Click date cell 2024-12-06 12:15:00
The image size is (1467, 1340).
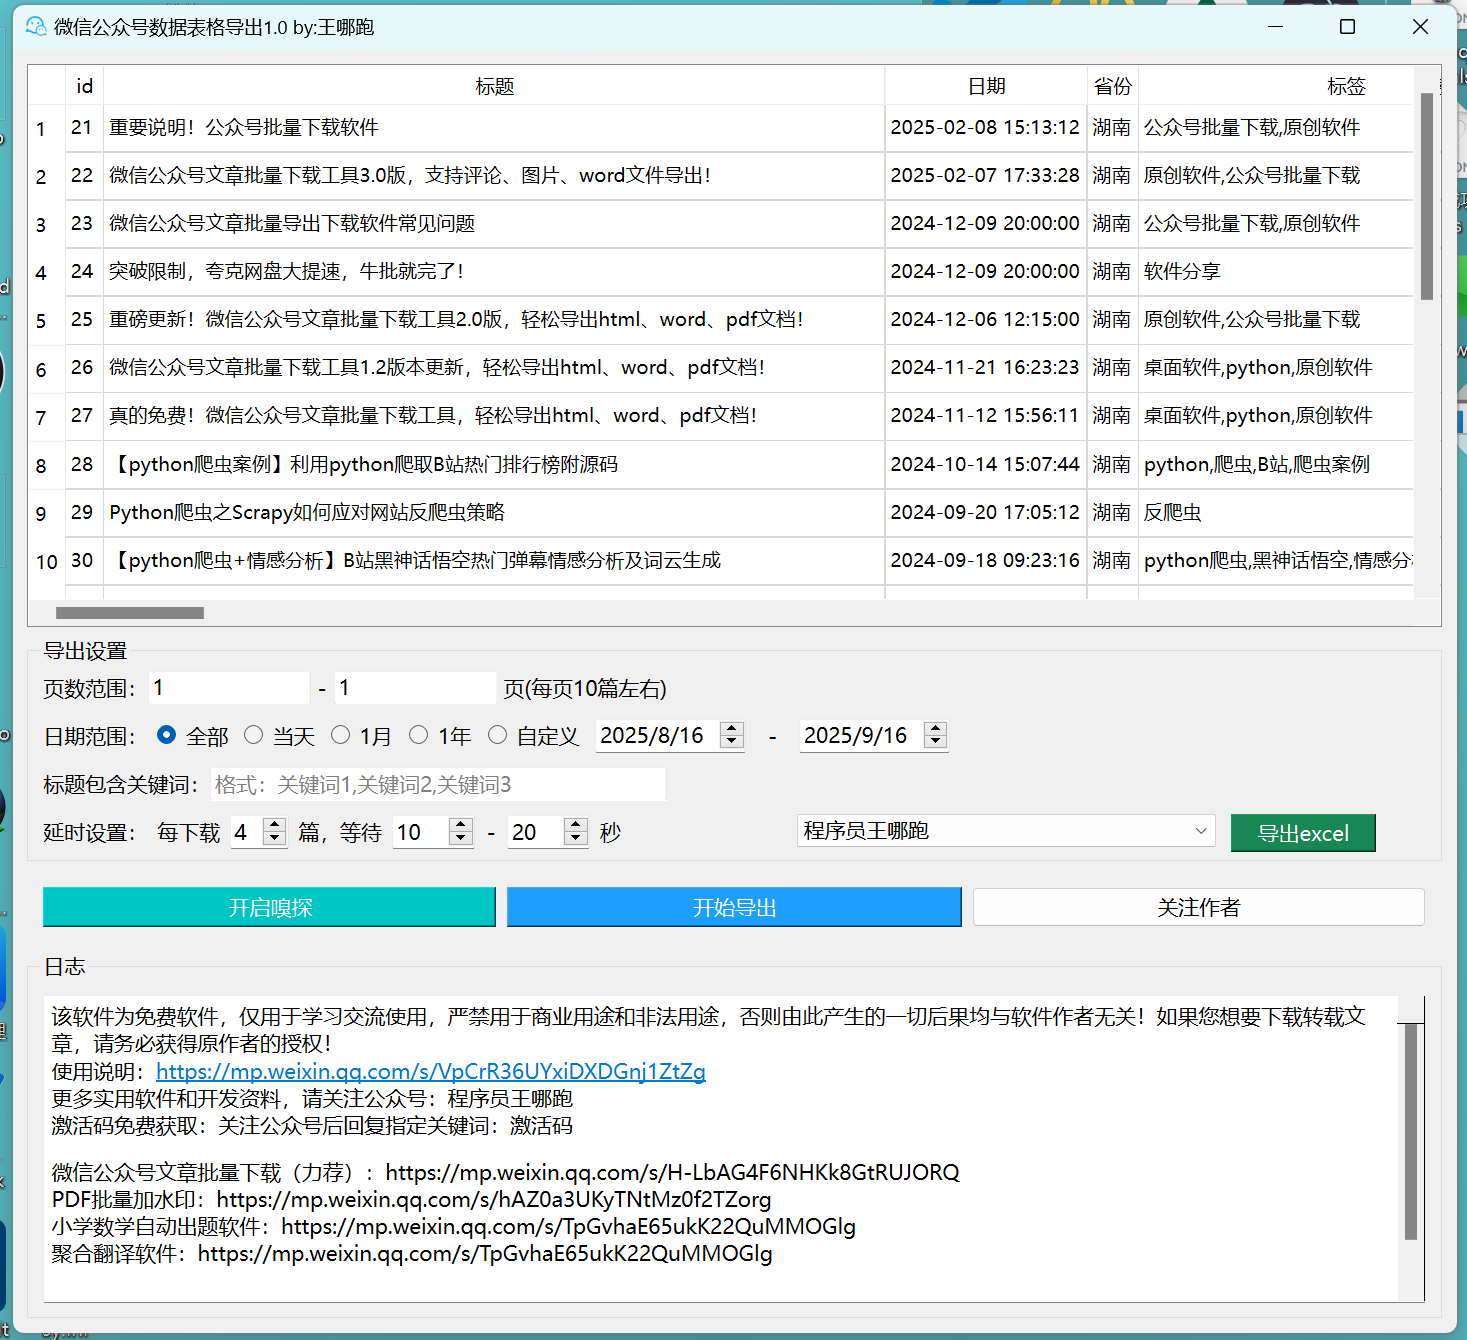(x=985, y=320)
